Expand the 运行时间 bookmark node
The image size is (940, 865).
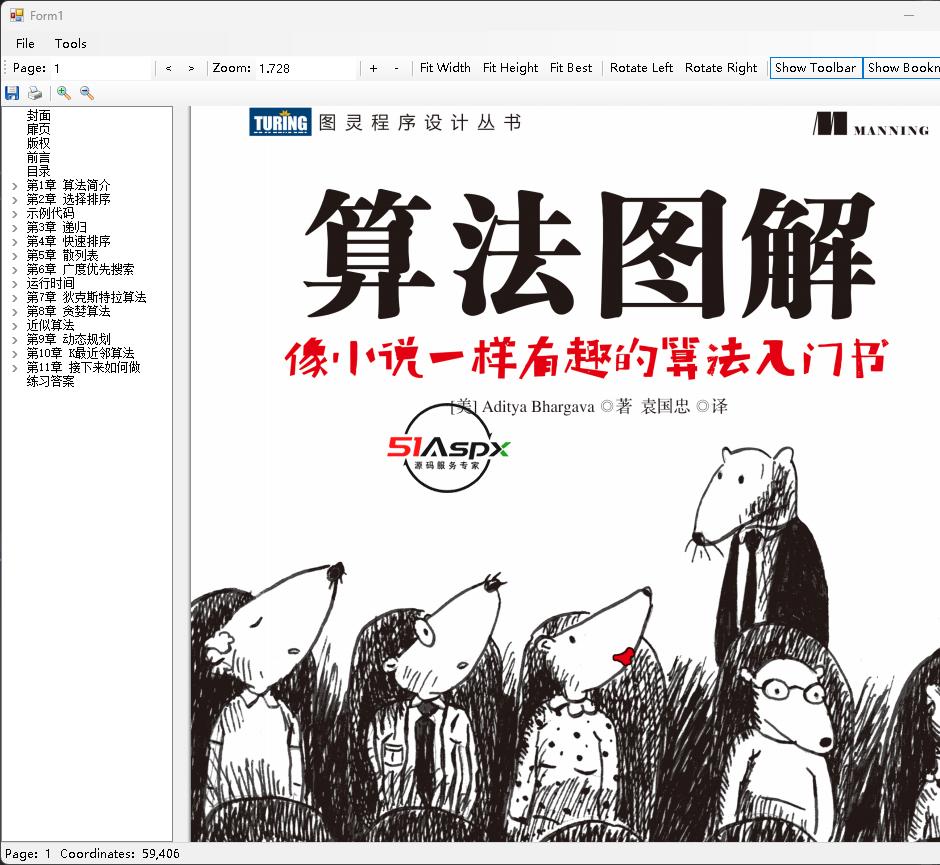pyautogui.click(x=15, y=284)
